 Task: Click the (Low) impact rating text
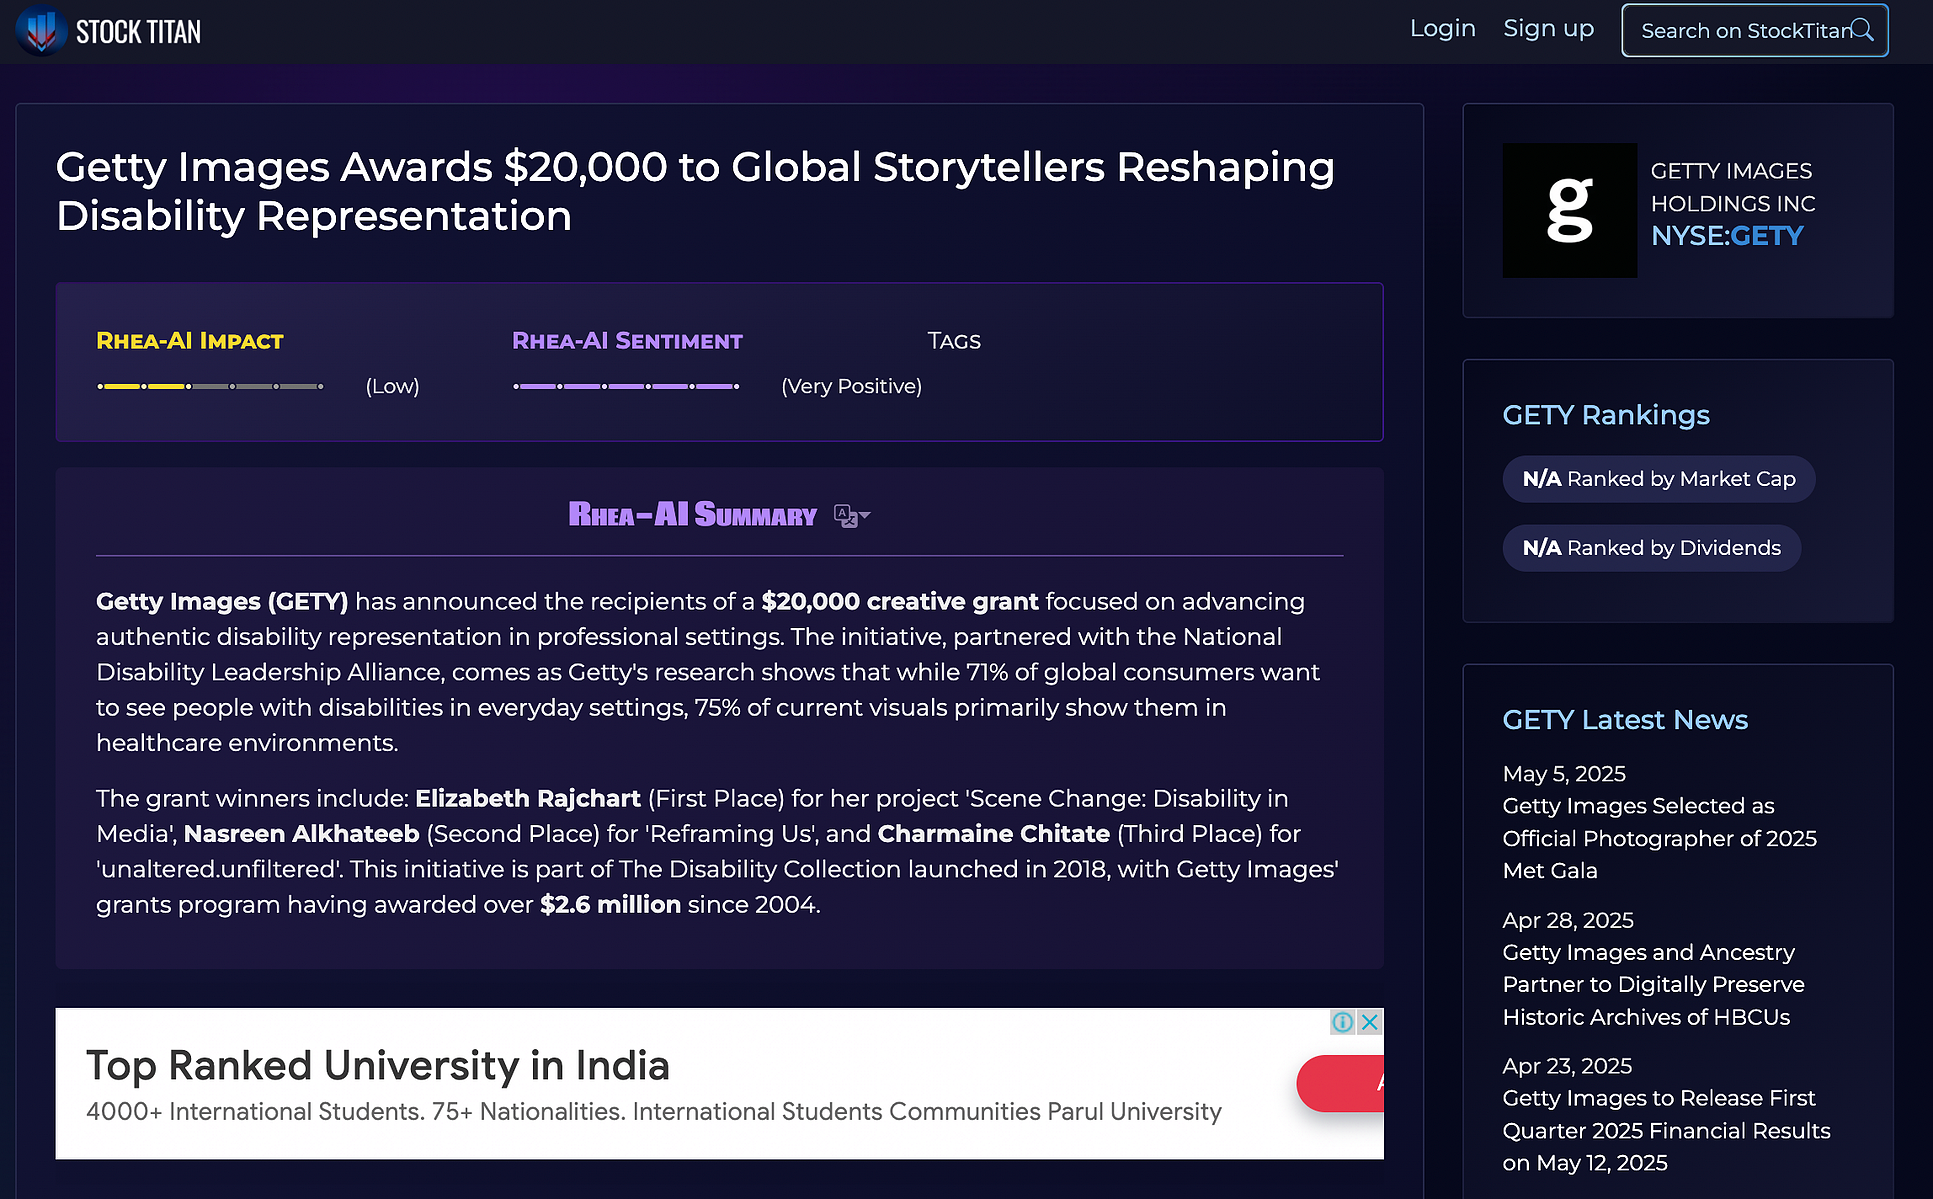click(392, 386)
